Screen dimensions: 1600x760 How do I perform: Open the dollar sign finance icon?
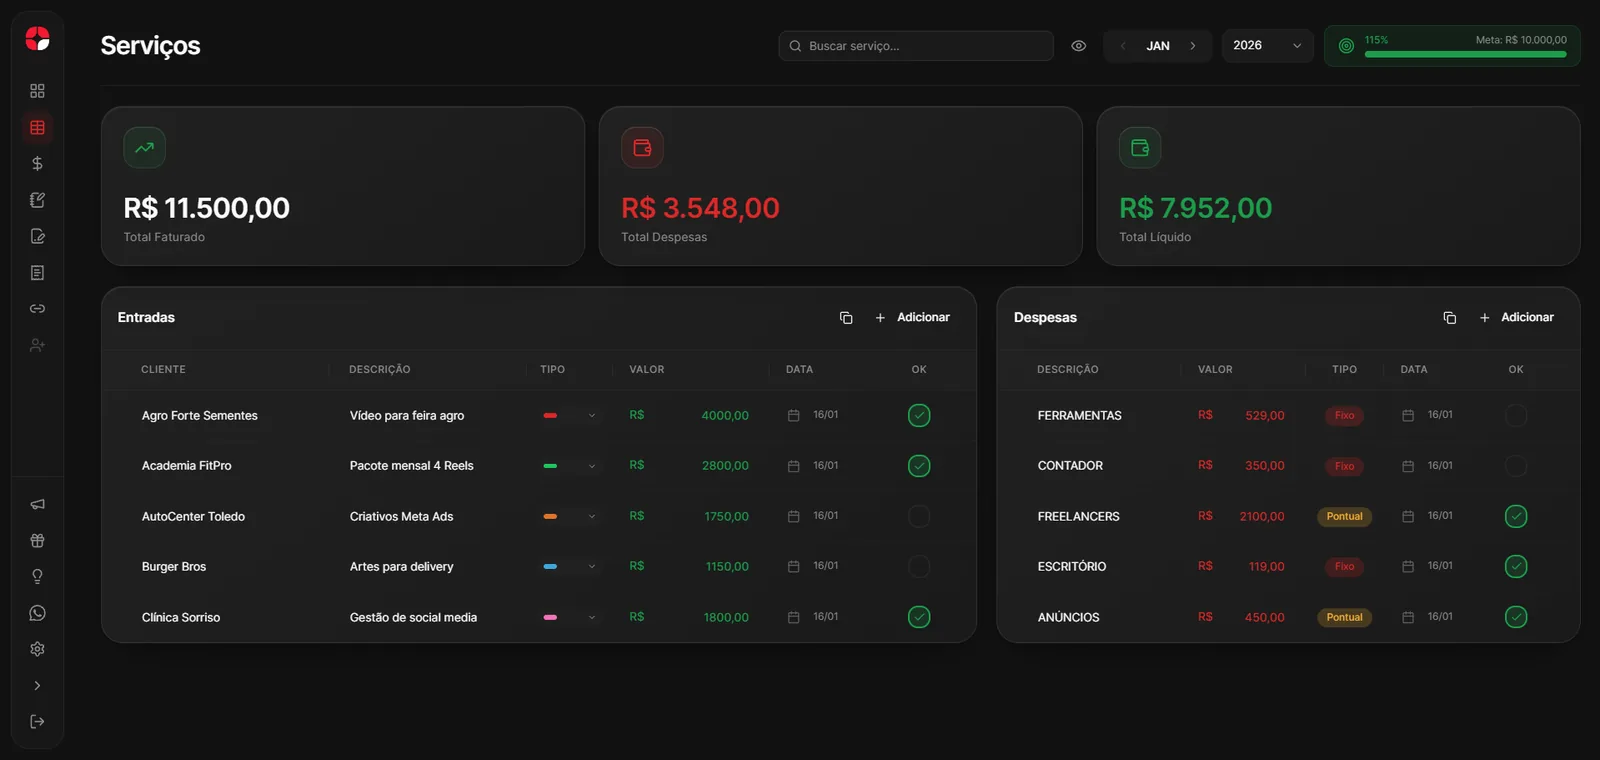[x=37, y=163]
